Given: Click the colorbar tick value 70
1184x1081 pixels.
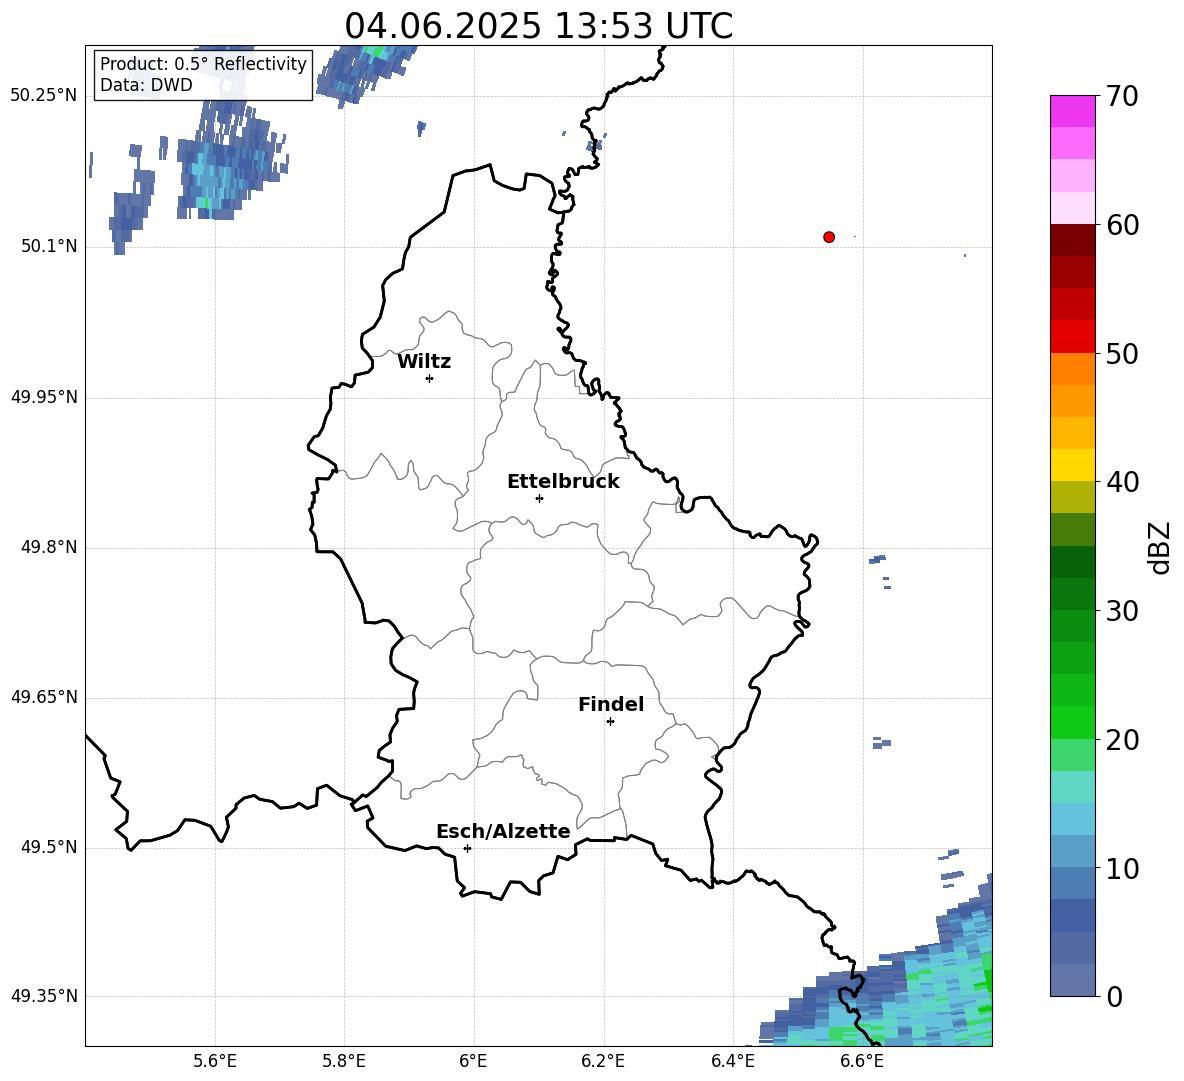Looking at the screenshot, I should coord(1122,97).
